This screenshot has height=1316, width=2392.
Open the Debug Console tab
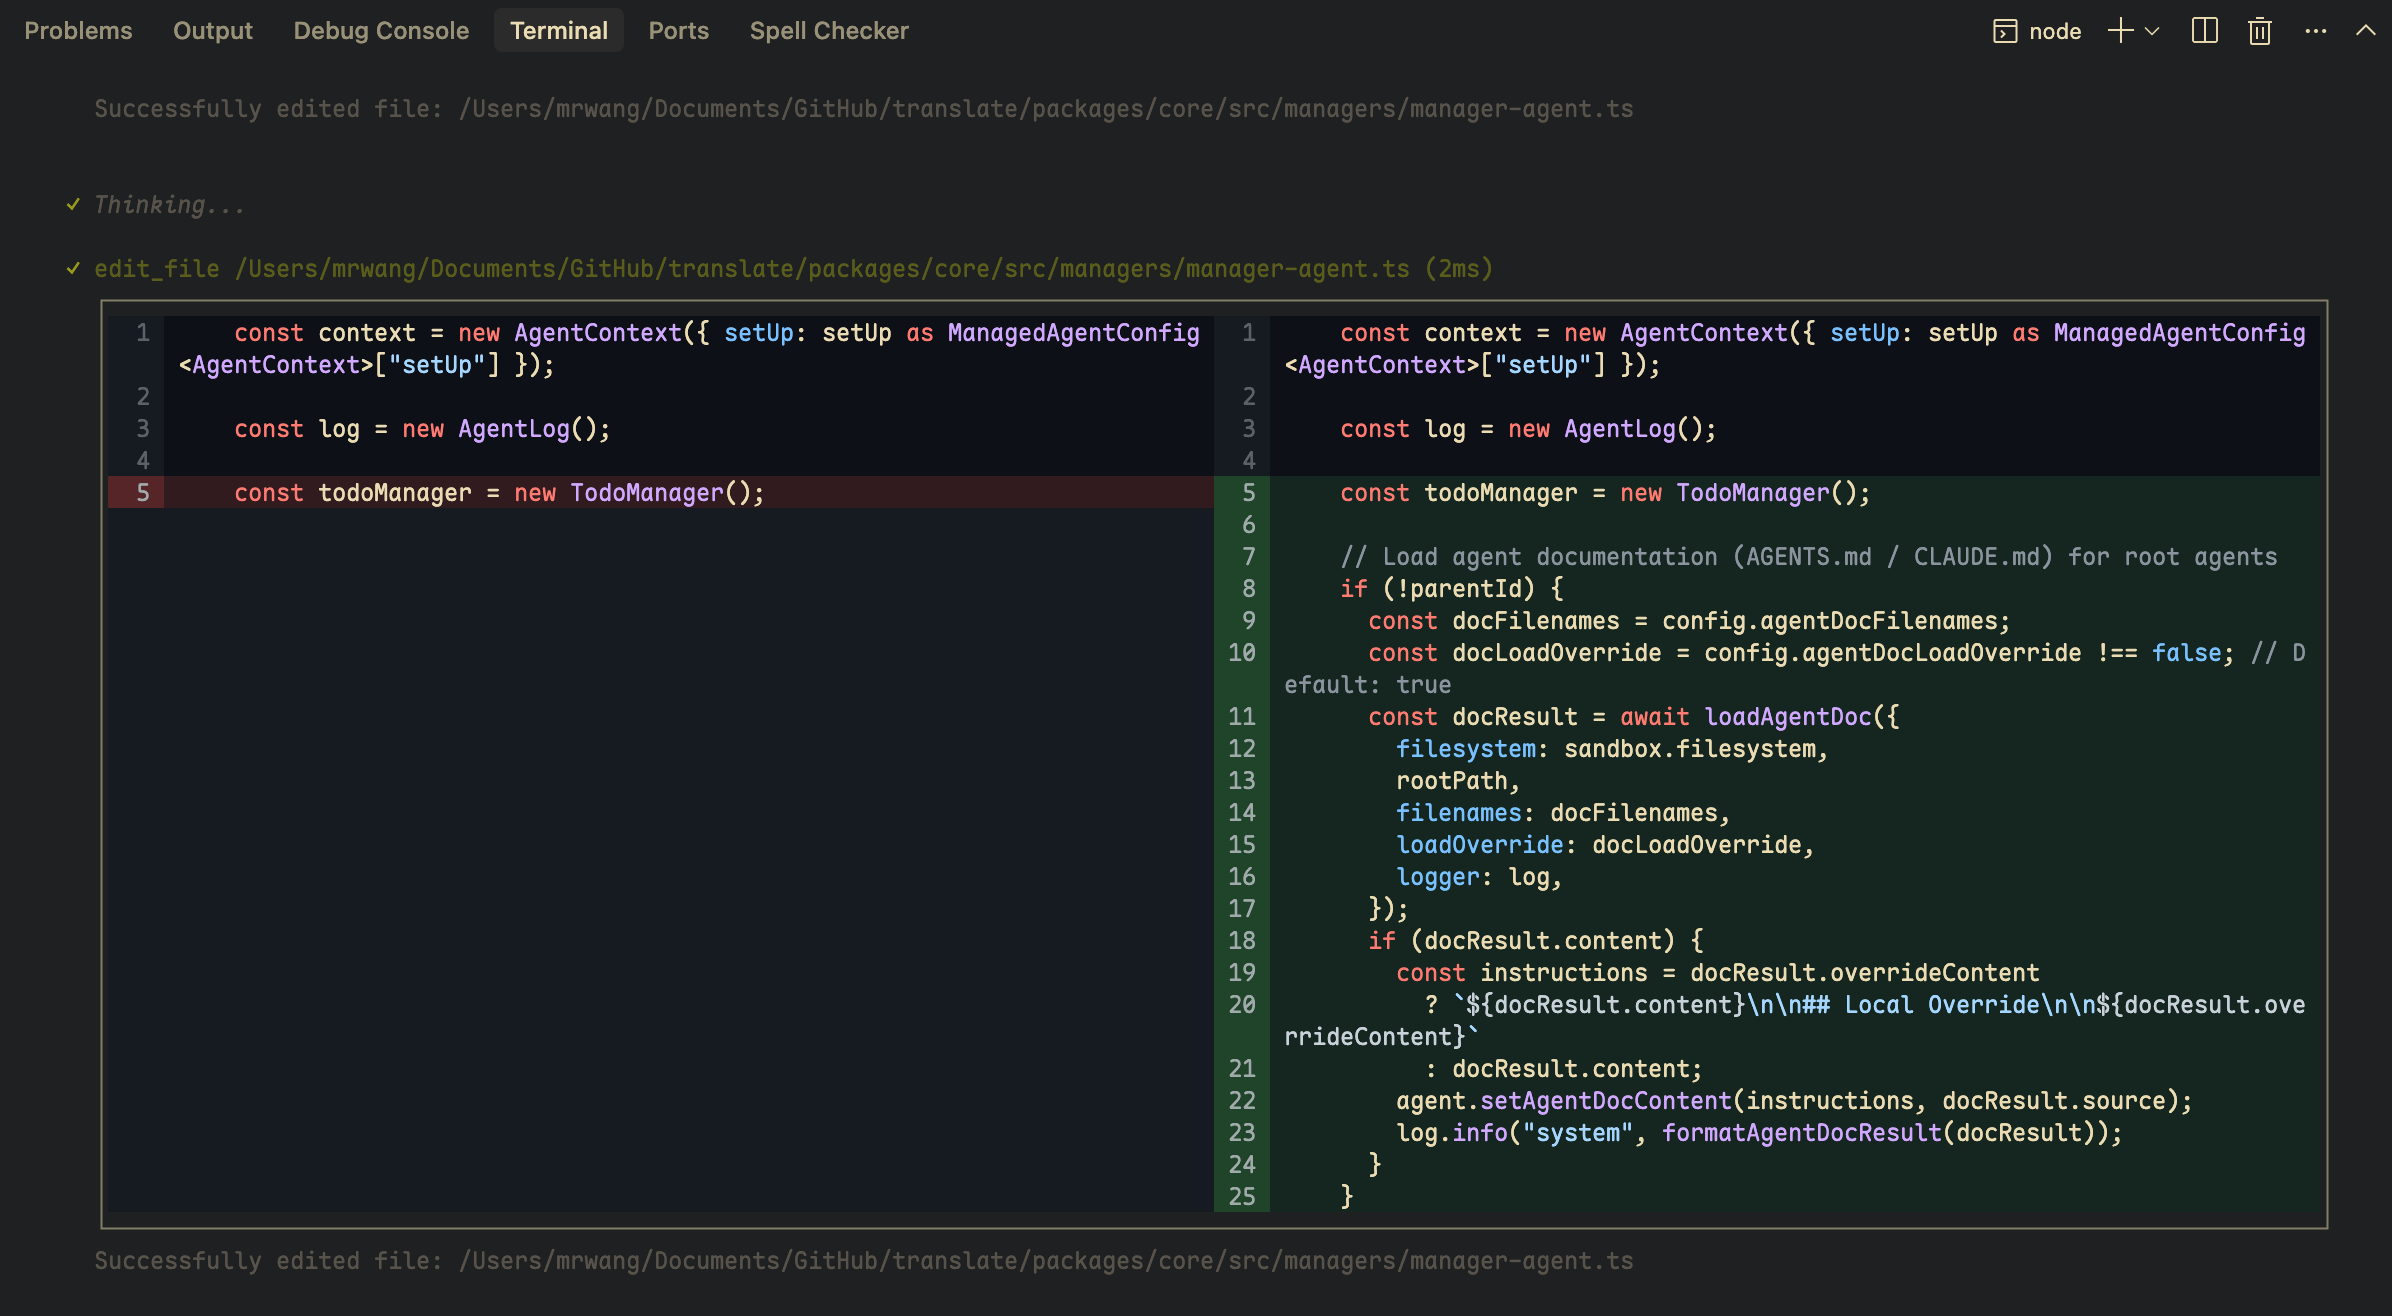click(381, 31)
